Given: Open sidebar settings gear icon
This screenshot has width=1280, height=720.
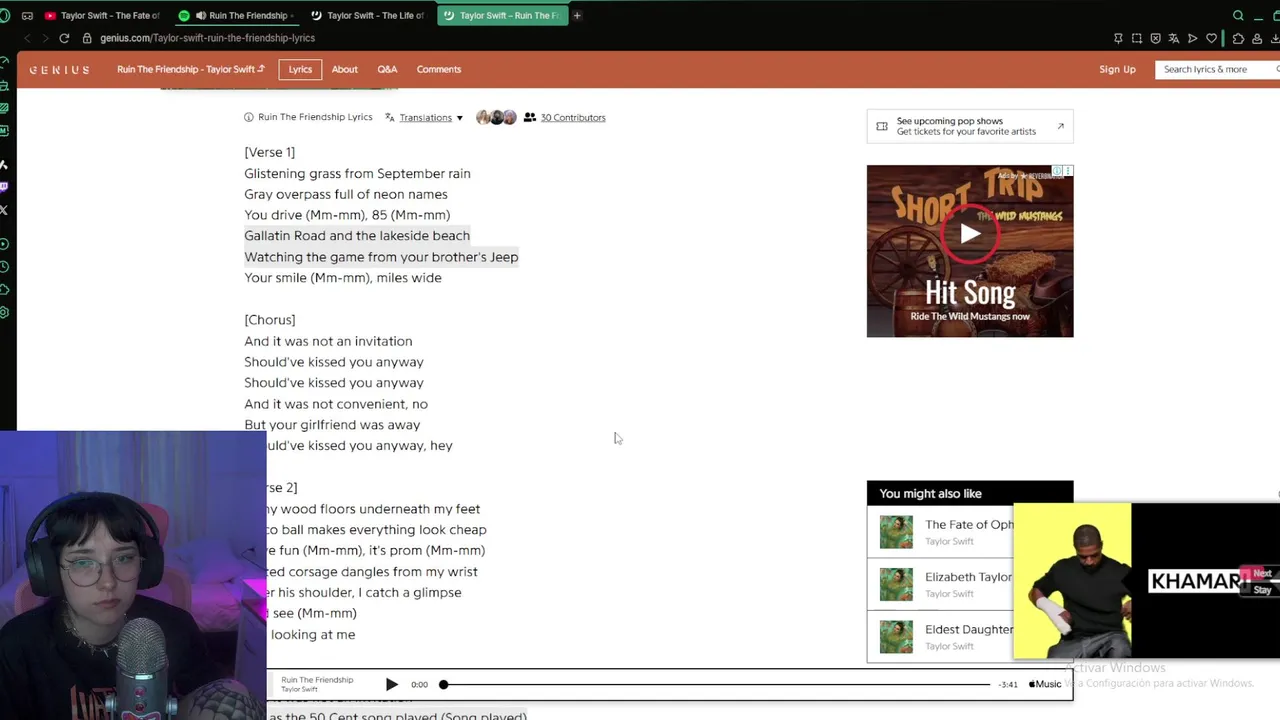Looking at the screenshot, I should (x=5, y=313).
